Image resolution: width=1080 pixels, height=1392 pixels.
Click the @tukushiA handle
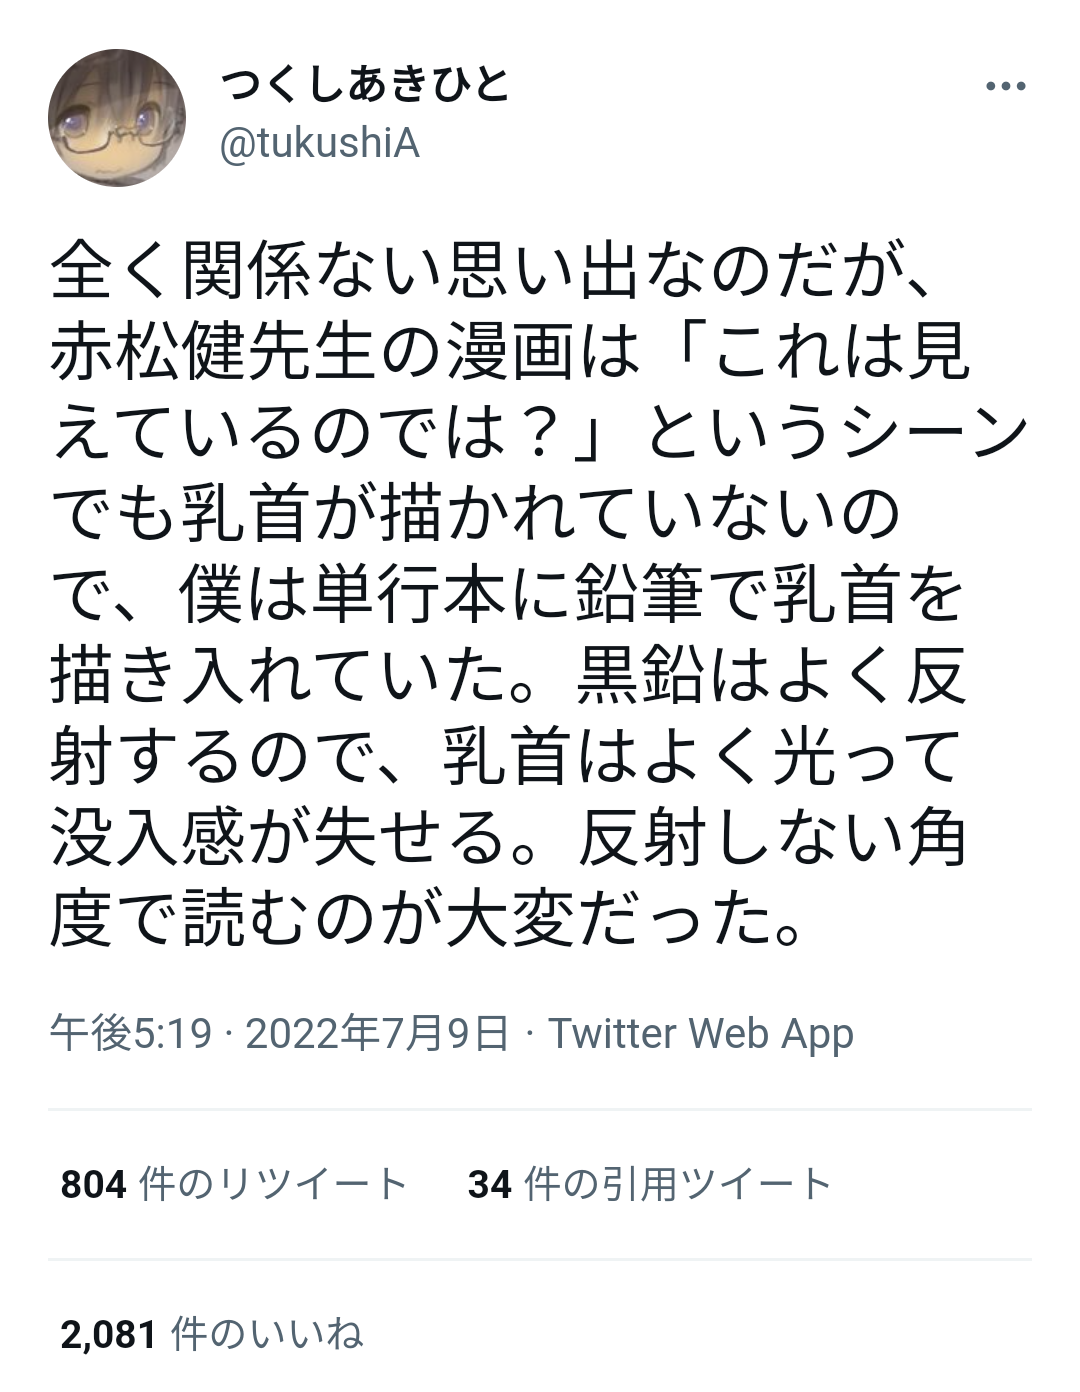coord(319,145)
